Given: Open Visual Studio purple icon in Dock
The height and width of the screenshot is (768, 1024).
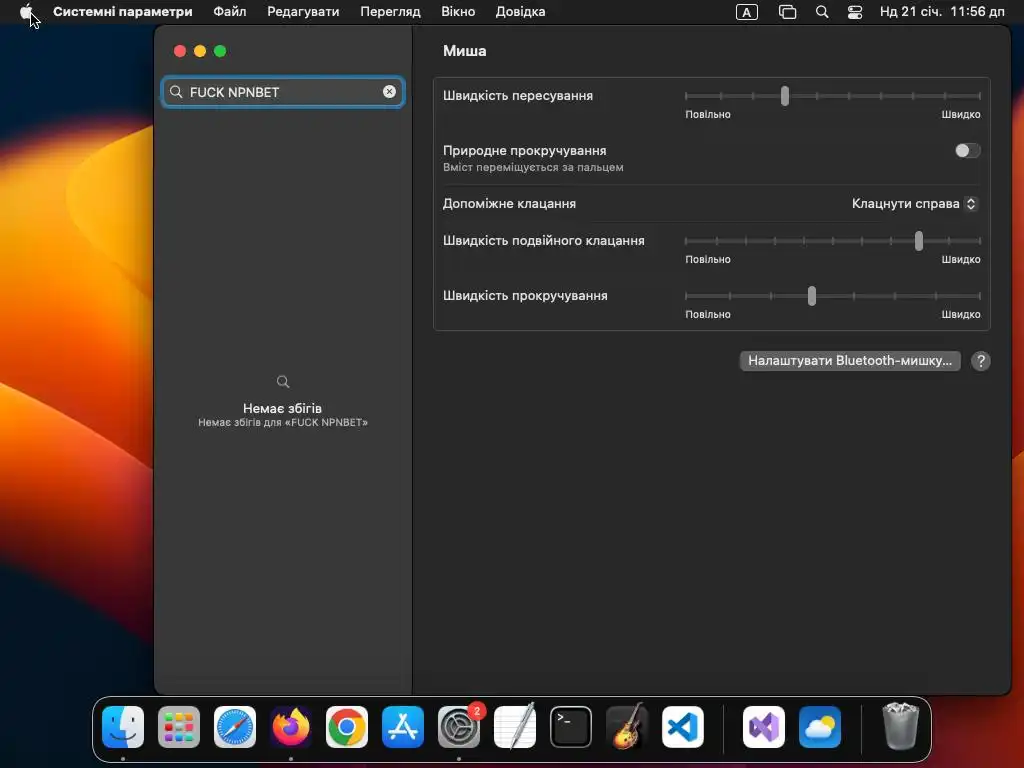Looking at the screenshot, I should pyautogui.click(x=764, y=727).
